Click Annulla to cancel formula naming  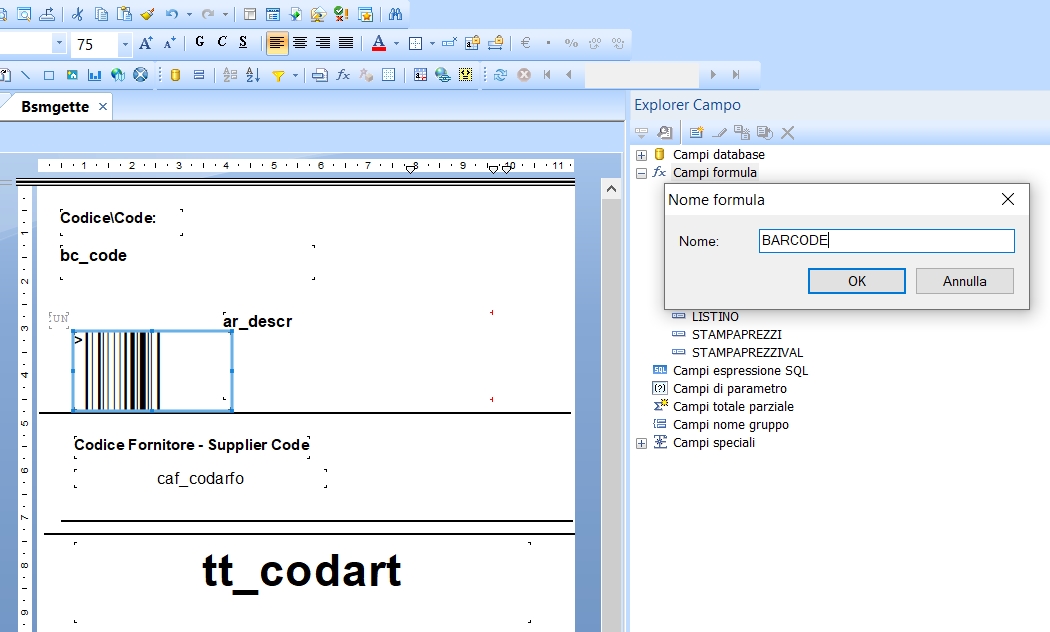click(964, 281)
